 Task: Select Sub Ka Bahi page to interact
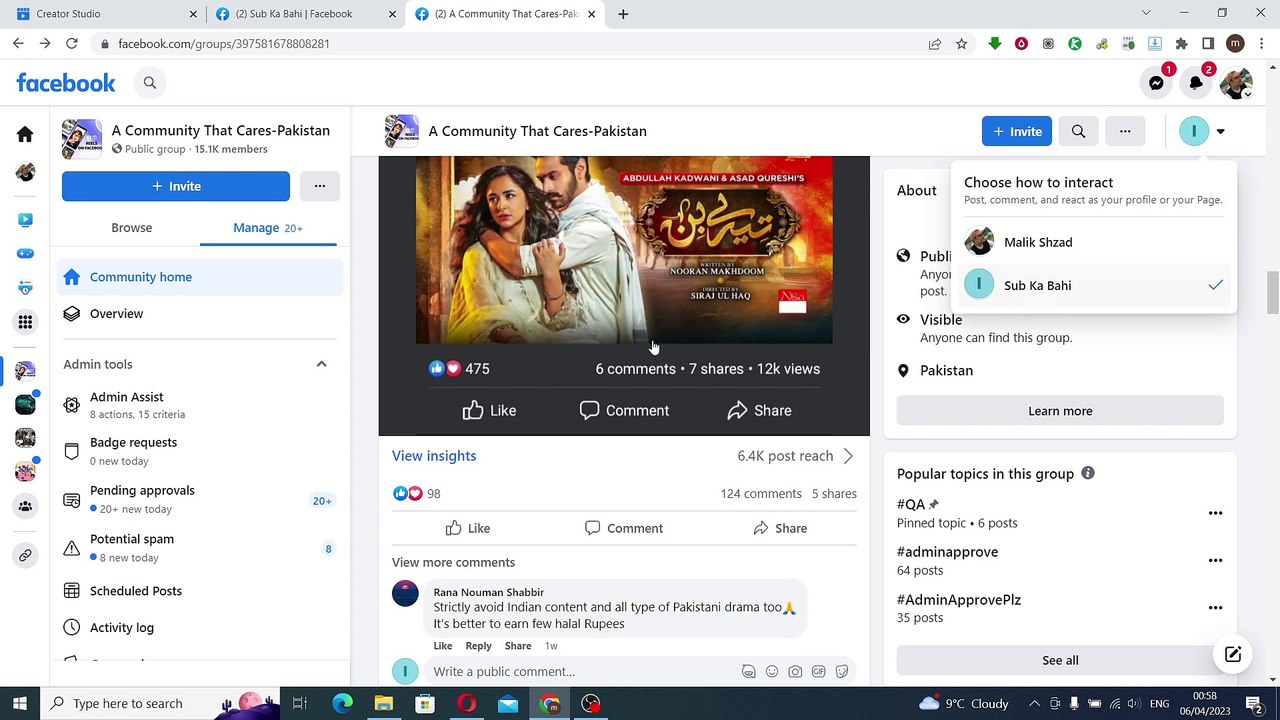tap(1095, 285)
